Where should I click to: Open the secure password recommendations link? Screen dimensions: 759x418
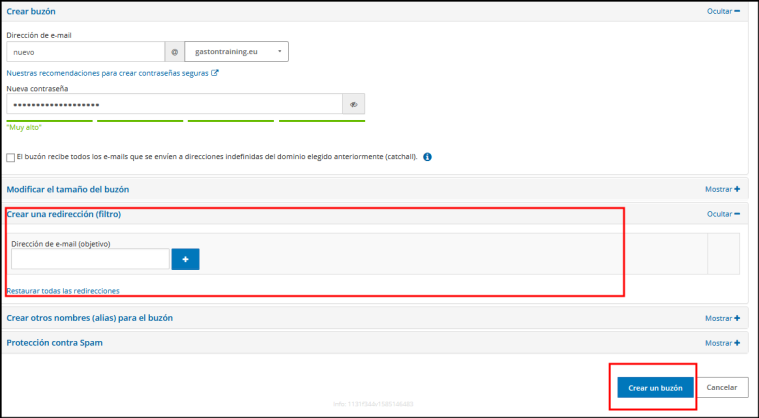tap(108, 73)
